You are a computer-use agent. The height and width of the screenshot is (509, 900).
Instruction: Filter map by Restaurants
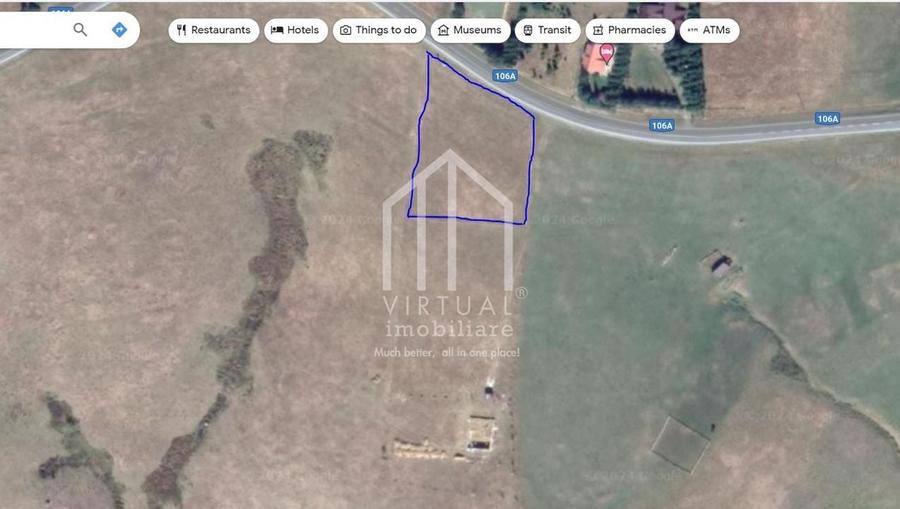(214, 30)
